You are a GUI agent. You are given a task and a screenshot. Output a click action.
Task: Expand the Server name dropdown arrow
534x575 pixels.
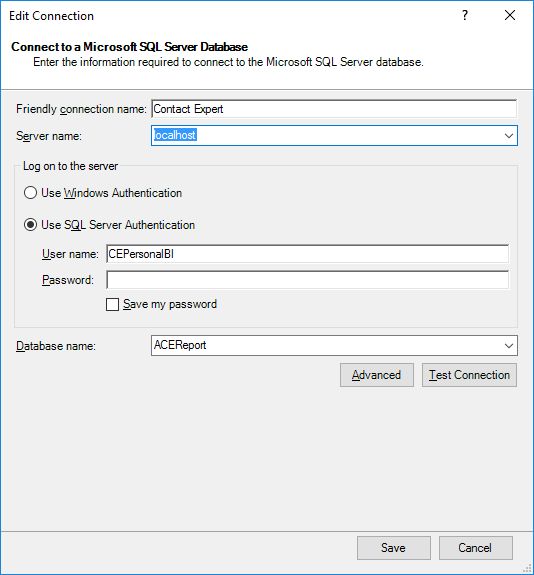point(509,136)
